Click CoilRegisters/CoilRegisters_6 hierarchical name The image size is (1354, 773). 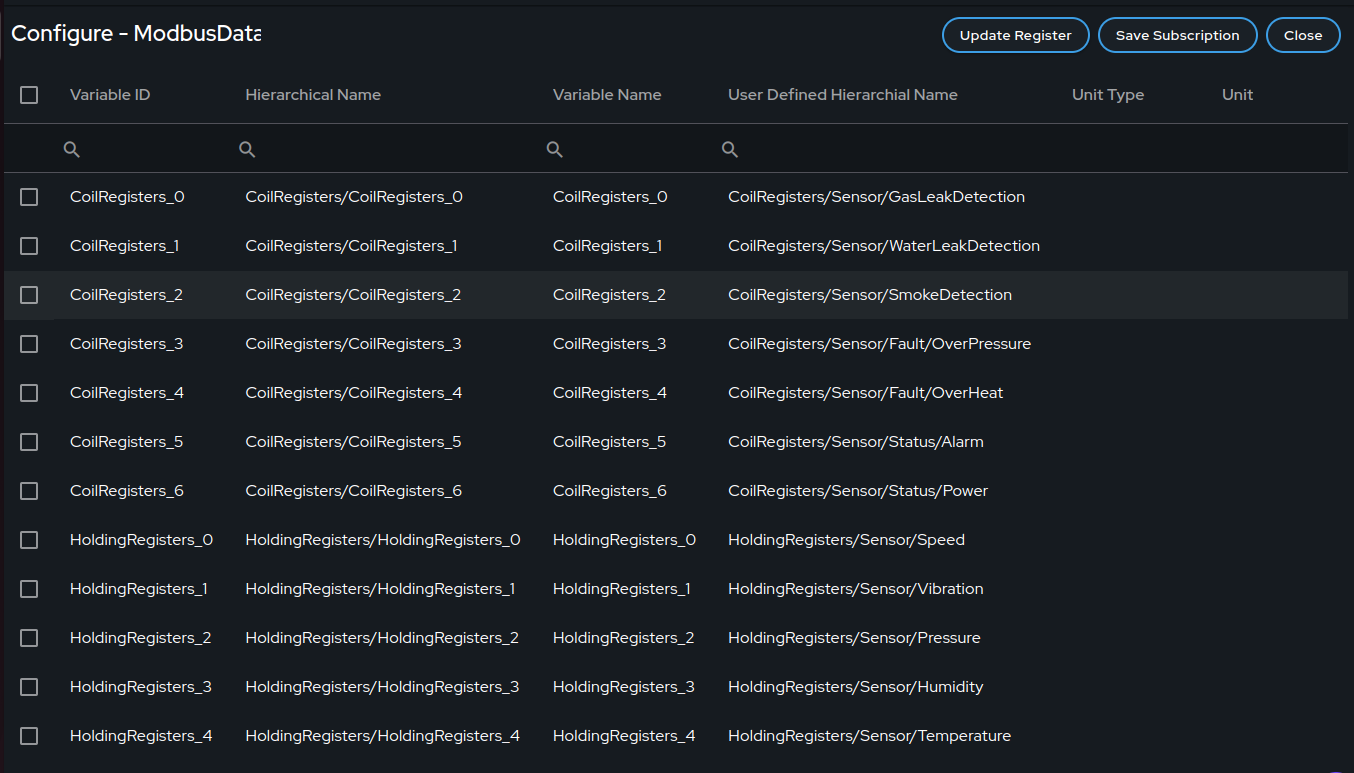(x=353, y=491)
